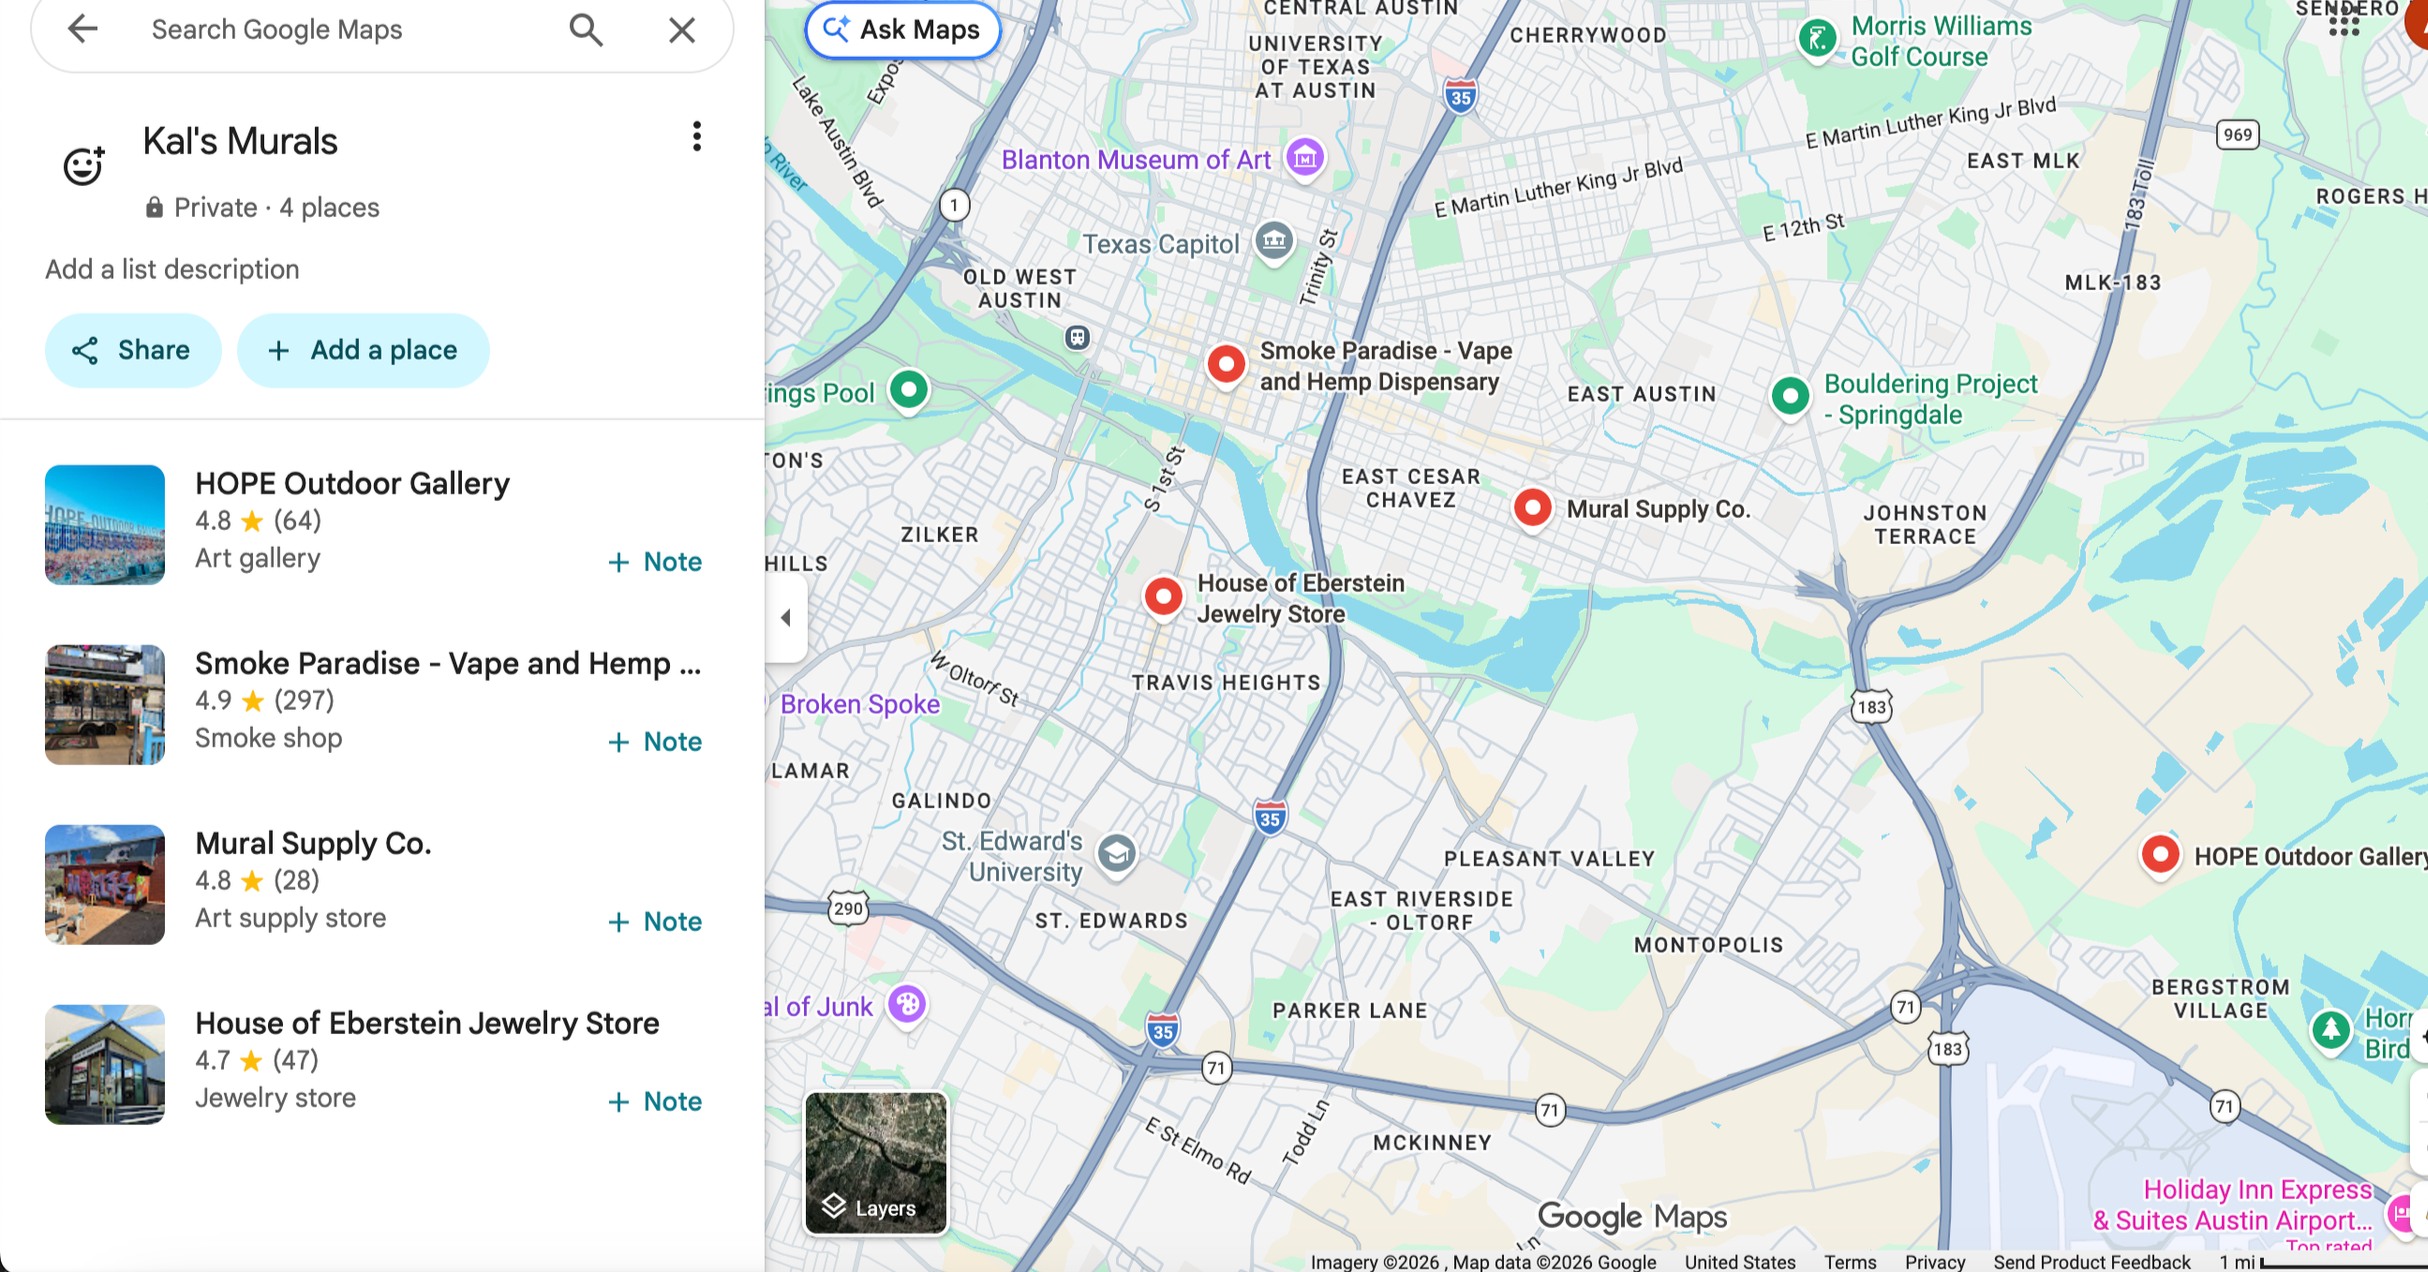The height and width of the screenshot is (1272, 2428).
Task: Open Smoke Paradise list entry title
Action: tap(448, 664)
